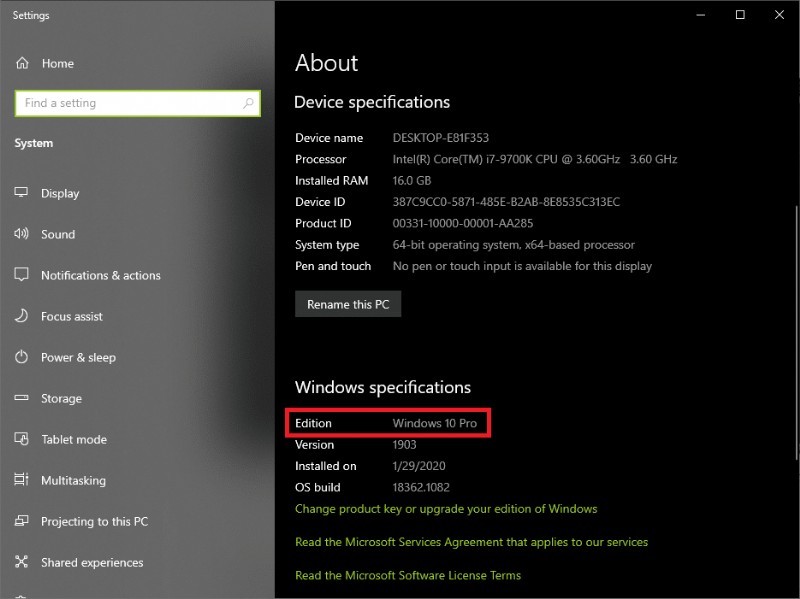Click the 64-bit operating system text
The height and width of the screenshot is (599, 800).
514,245
